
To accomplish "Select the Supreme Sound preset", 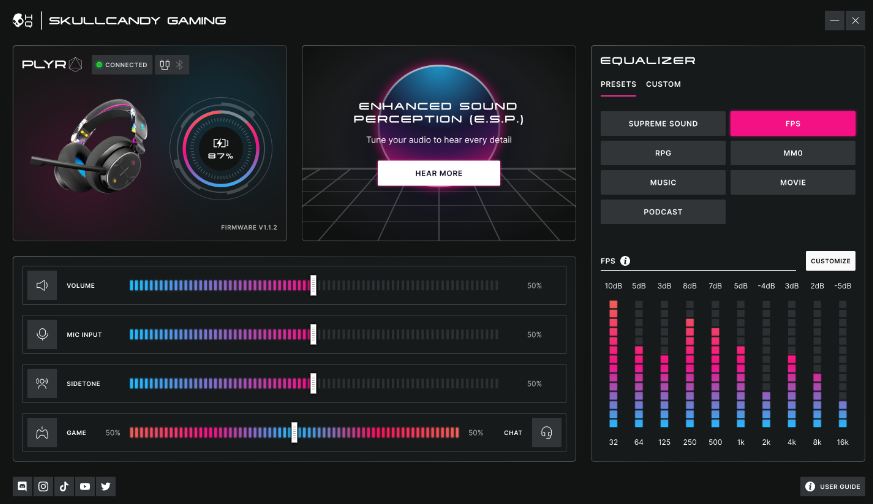I will [663, 124].
